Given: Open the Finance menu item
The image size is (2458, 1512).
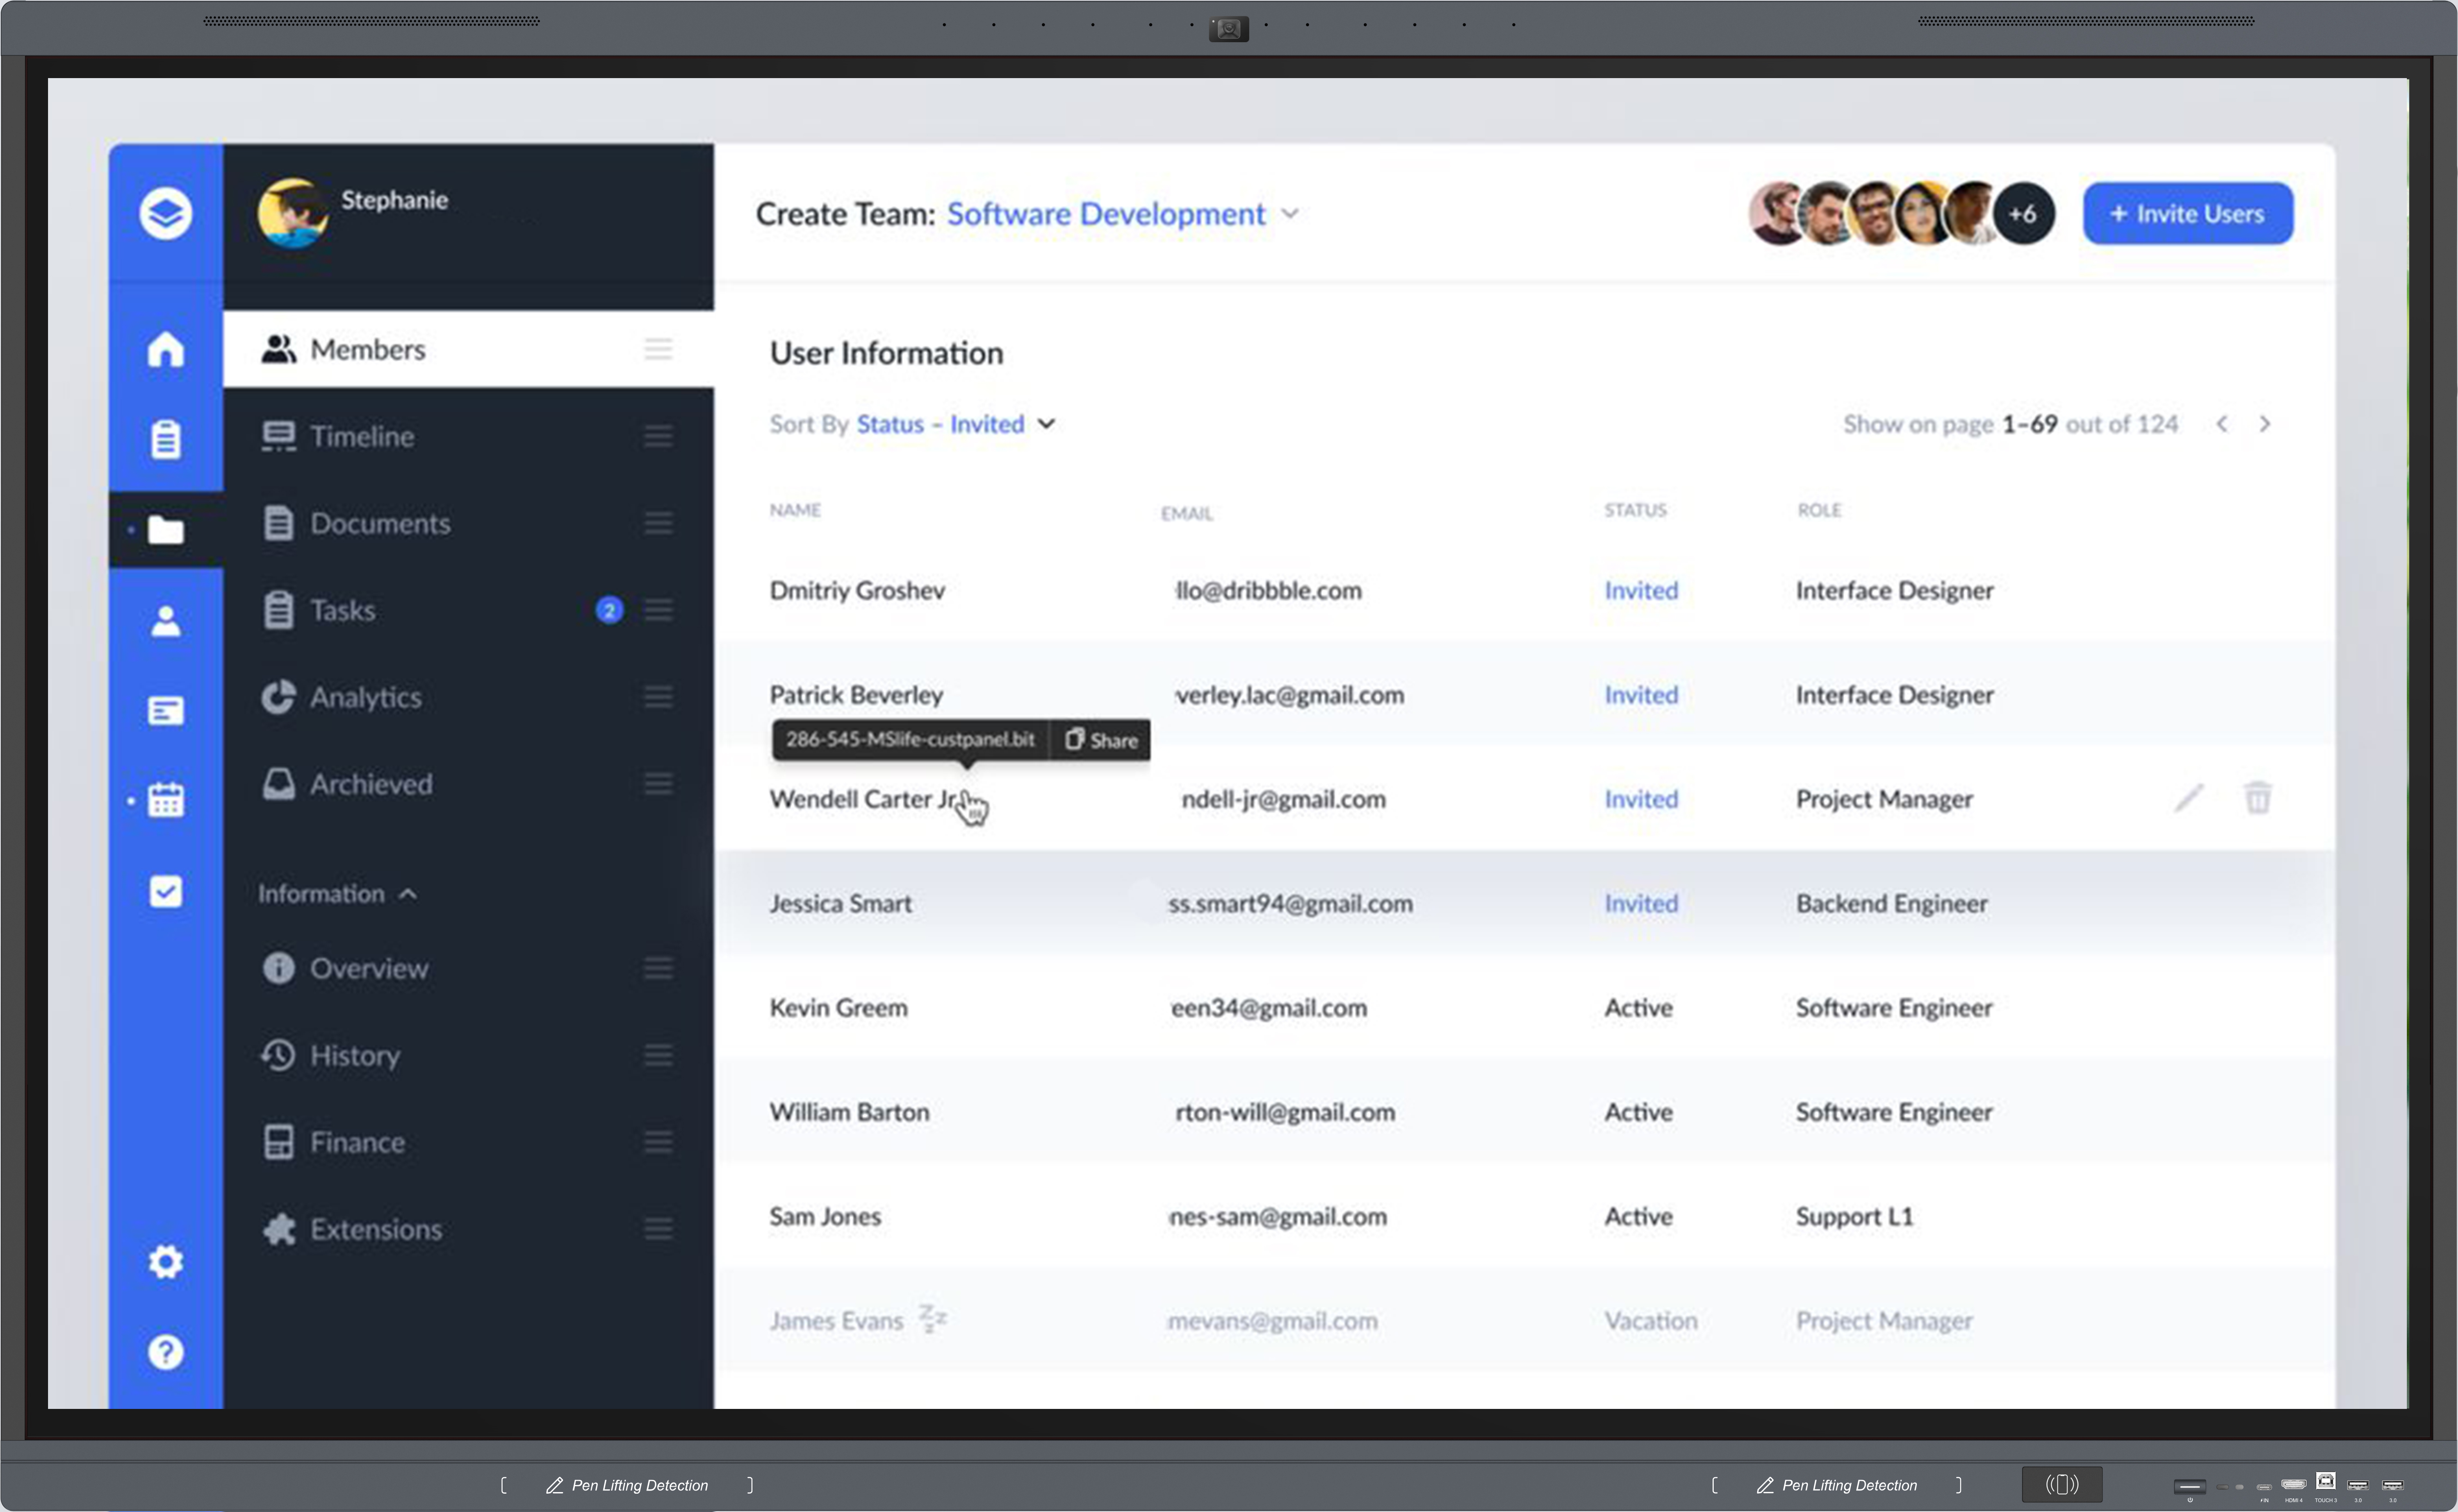Looking at the screenshot, I should pos(468,1142).
